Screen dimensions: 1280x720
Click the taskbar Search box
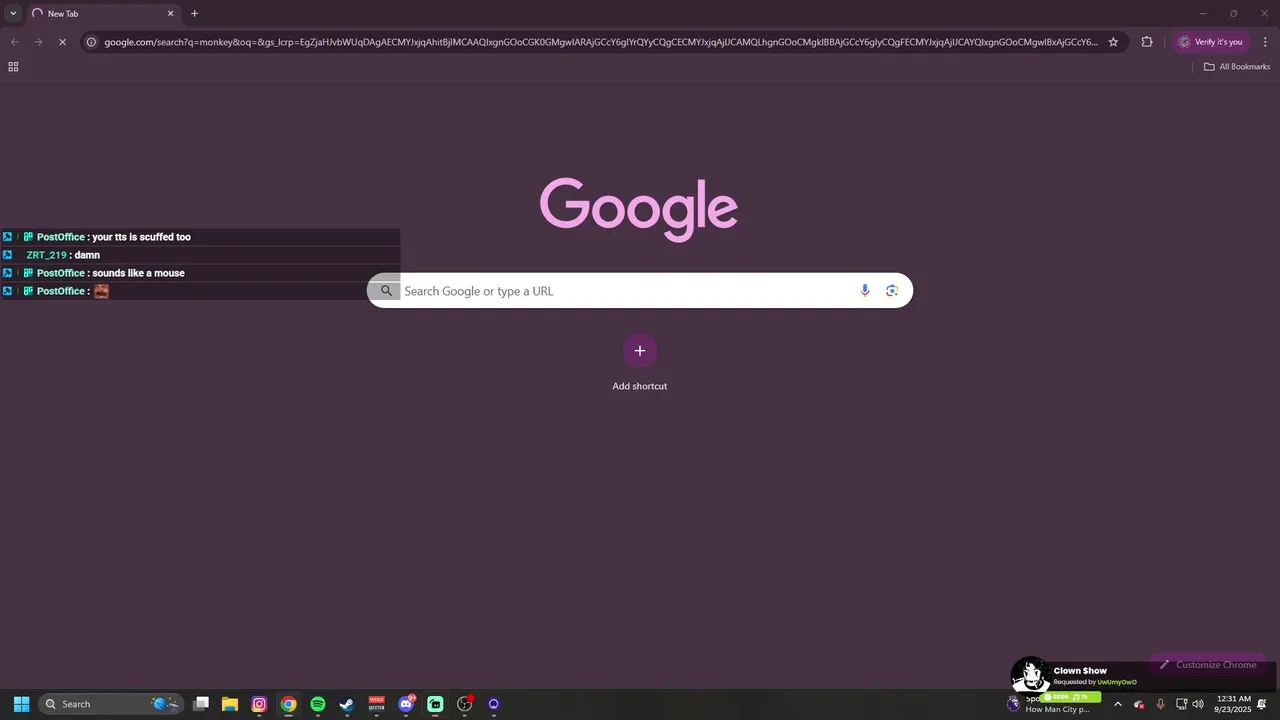click(112, 704)
